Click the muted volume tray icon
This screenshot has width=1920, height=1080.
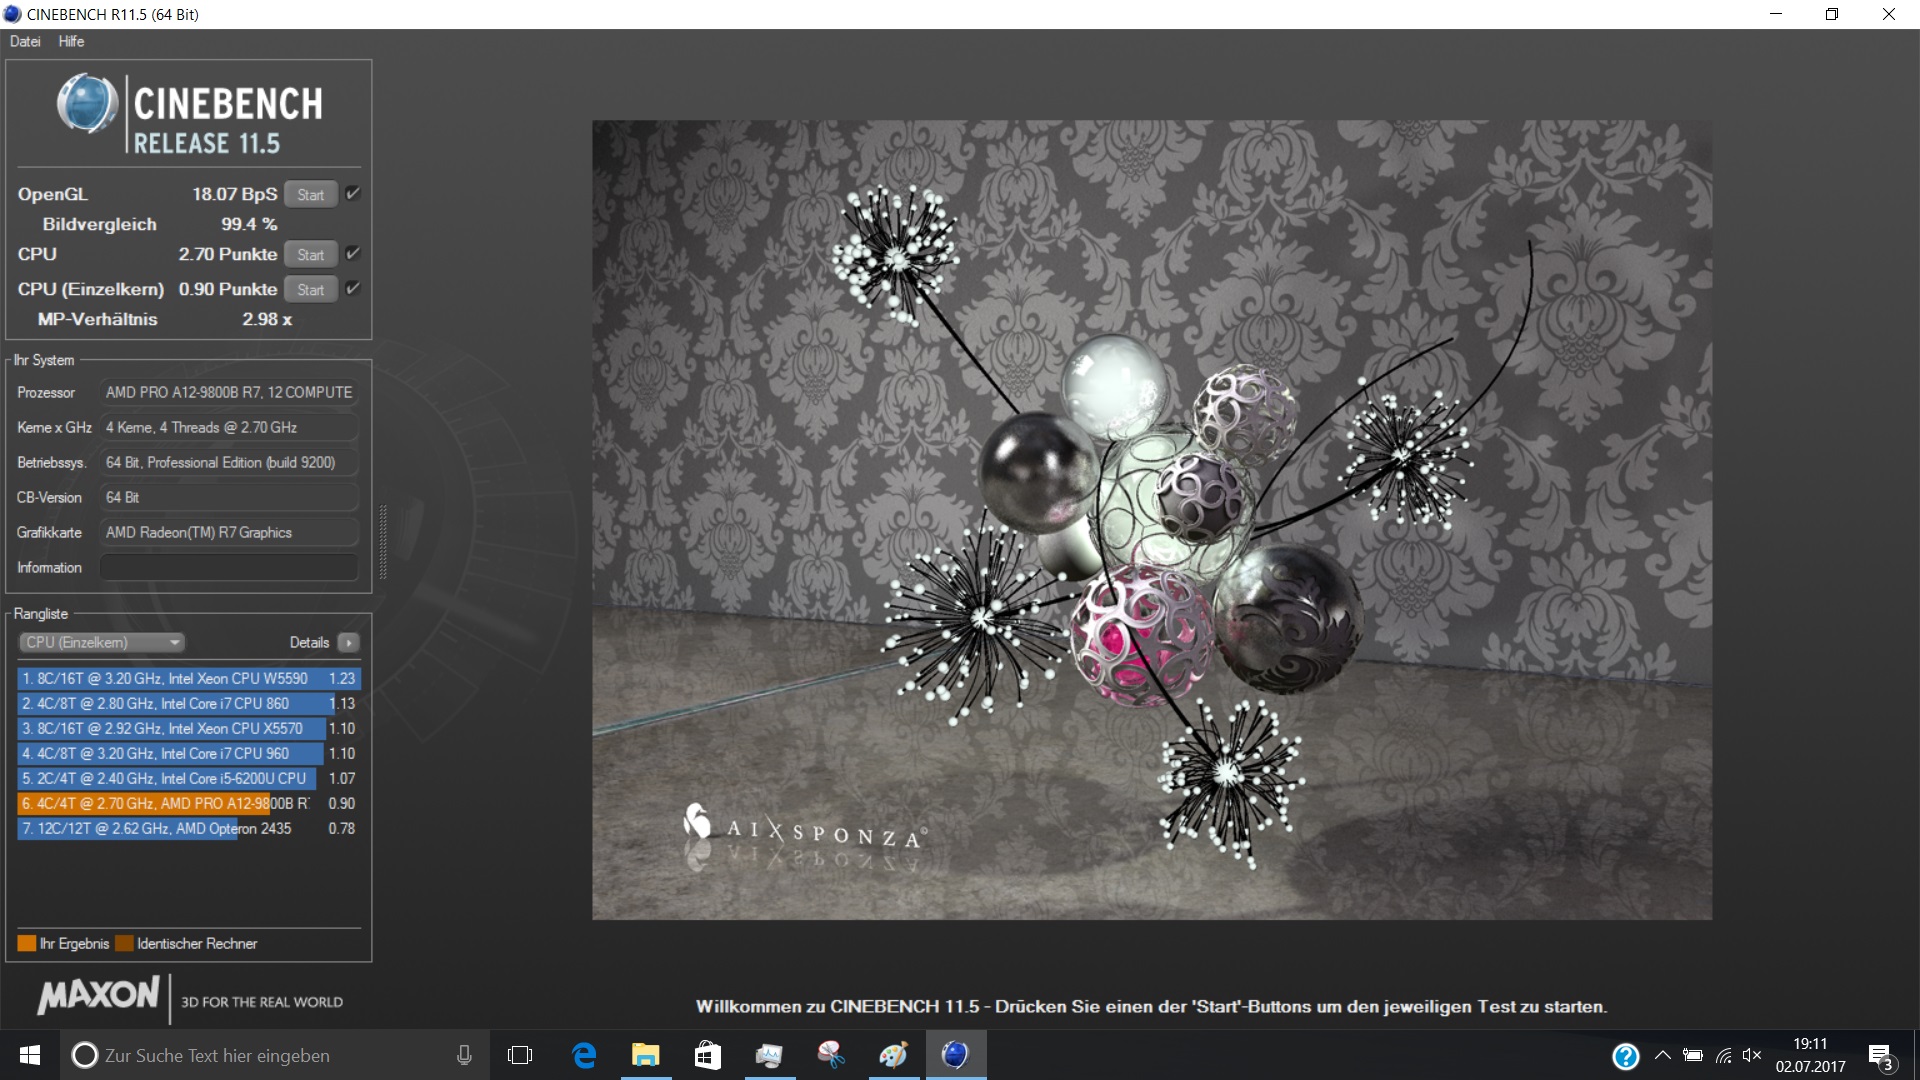1752,1055
